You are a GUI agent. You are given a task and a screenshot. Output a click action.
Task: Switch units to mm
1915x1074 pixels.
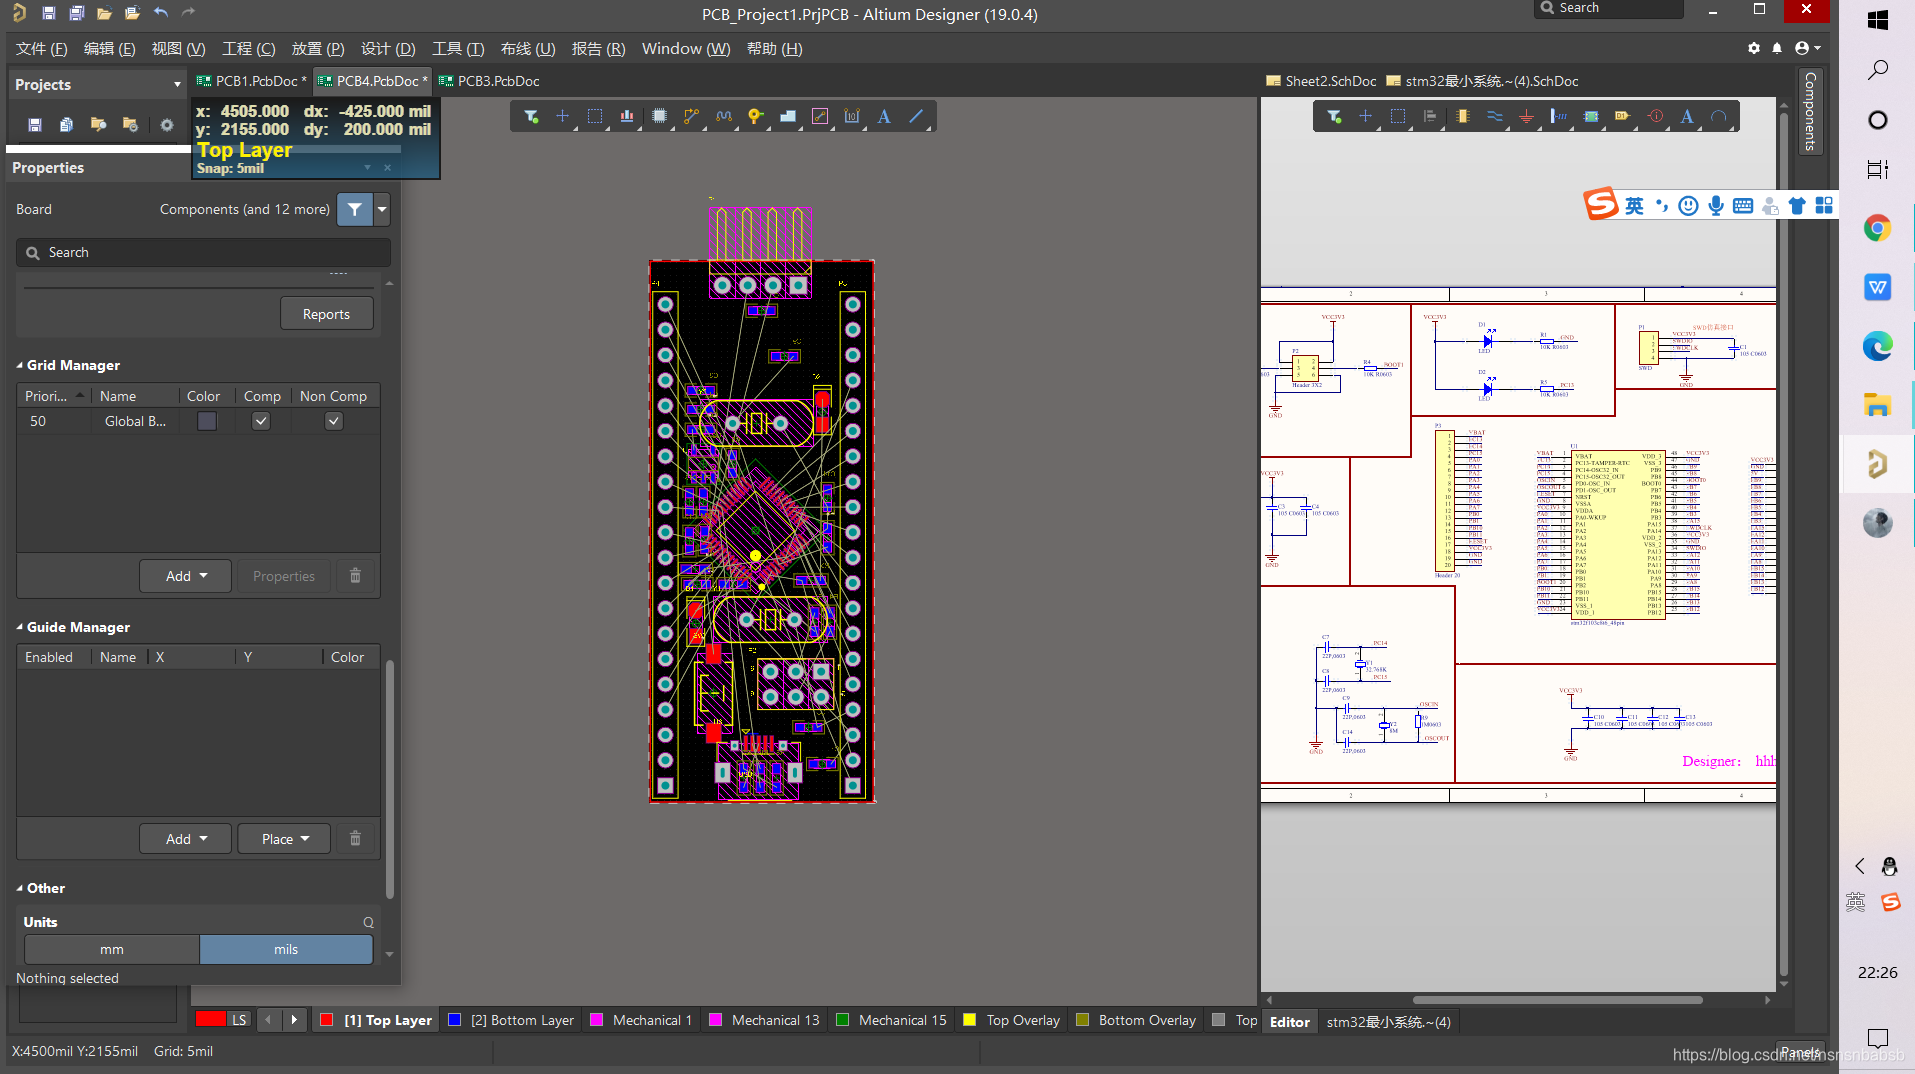click(112, 949)
